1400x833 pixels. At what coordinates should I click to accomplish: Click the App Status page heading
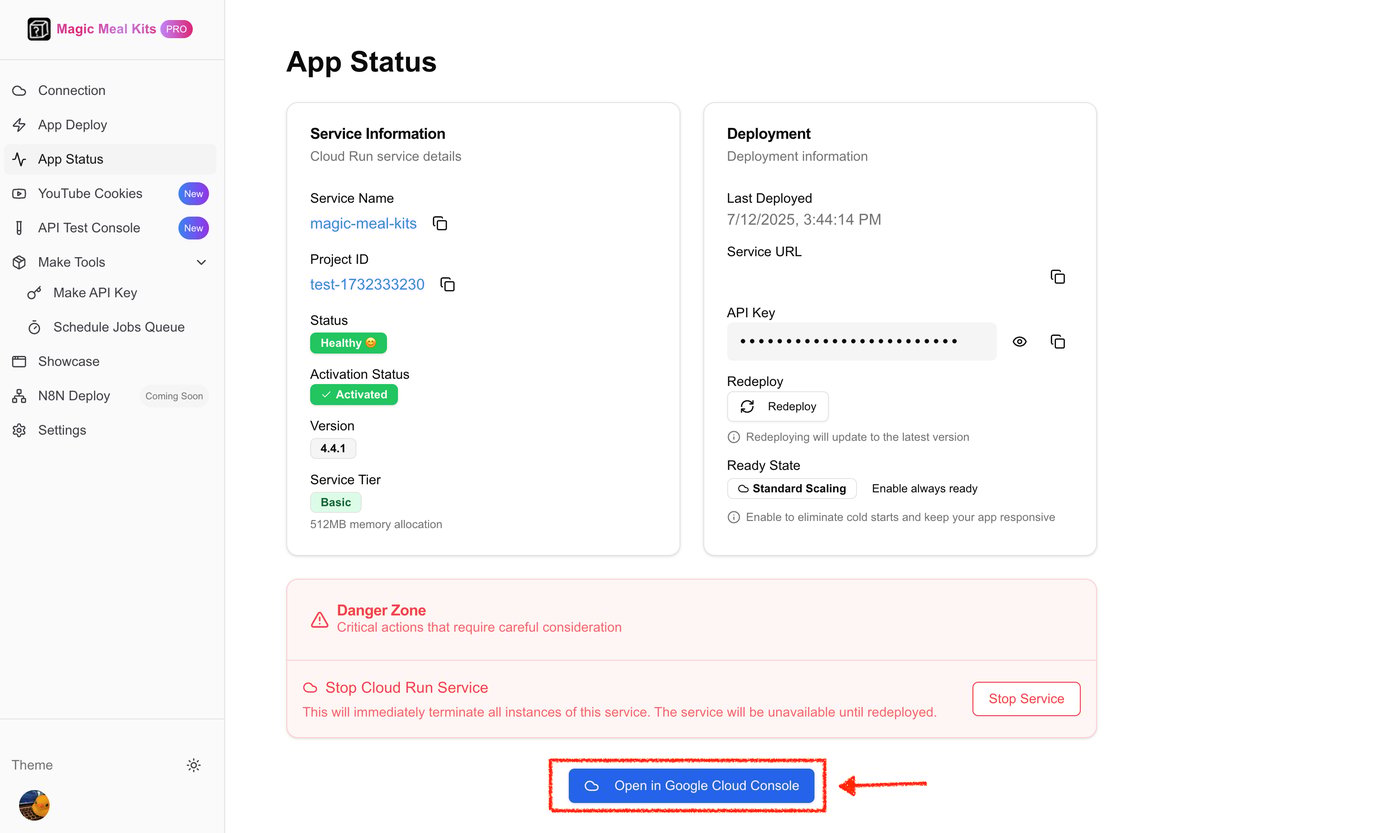[361, 62]
